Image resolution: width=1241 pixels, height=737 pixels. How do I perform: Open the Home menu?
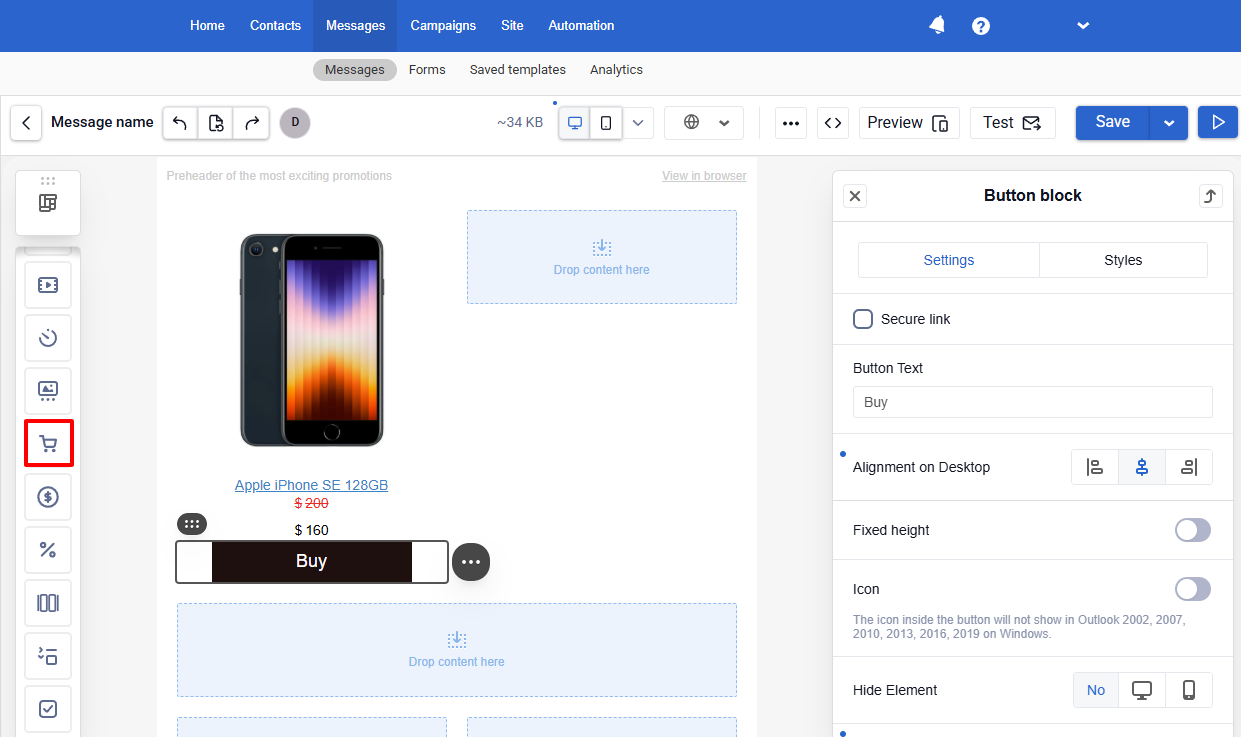click(207, 26)
